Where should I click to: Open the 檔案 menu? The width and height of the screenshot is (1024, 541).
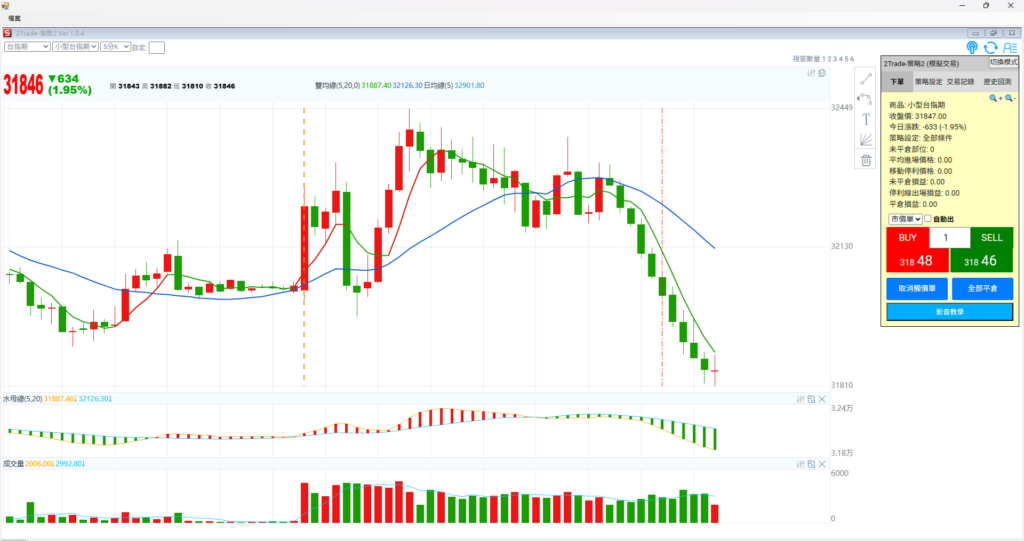pyautogui.click(x=15, y=18)
